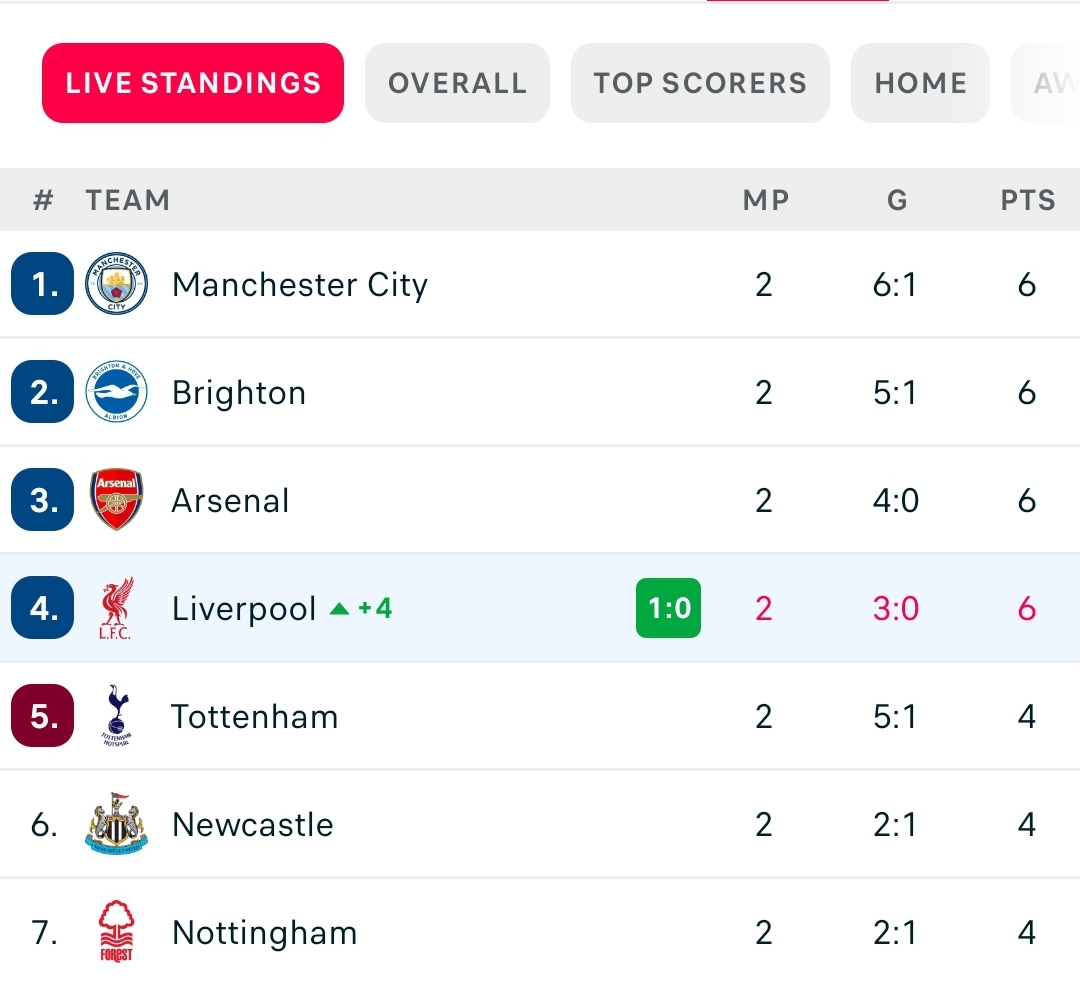Show the partially hidden Away tab

click(1047, 83)
